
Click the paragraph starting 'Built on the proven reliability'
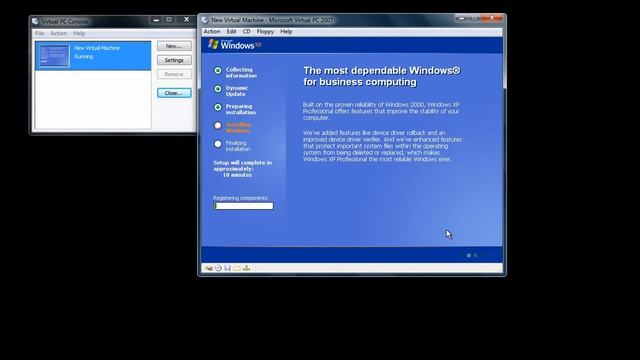[381, 111]
